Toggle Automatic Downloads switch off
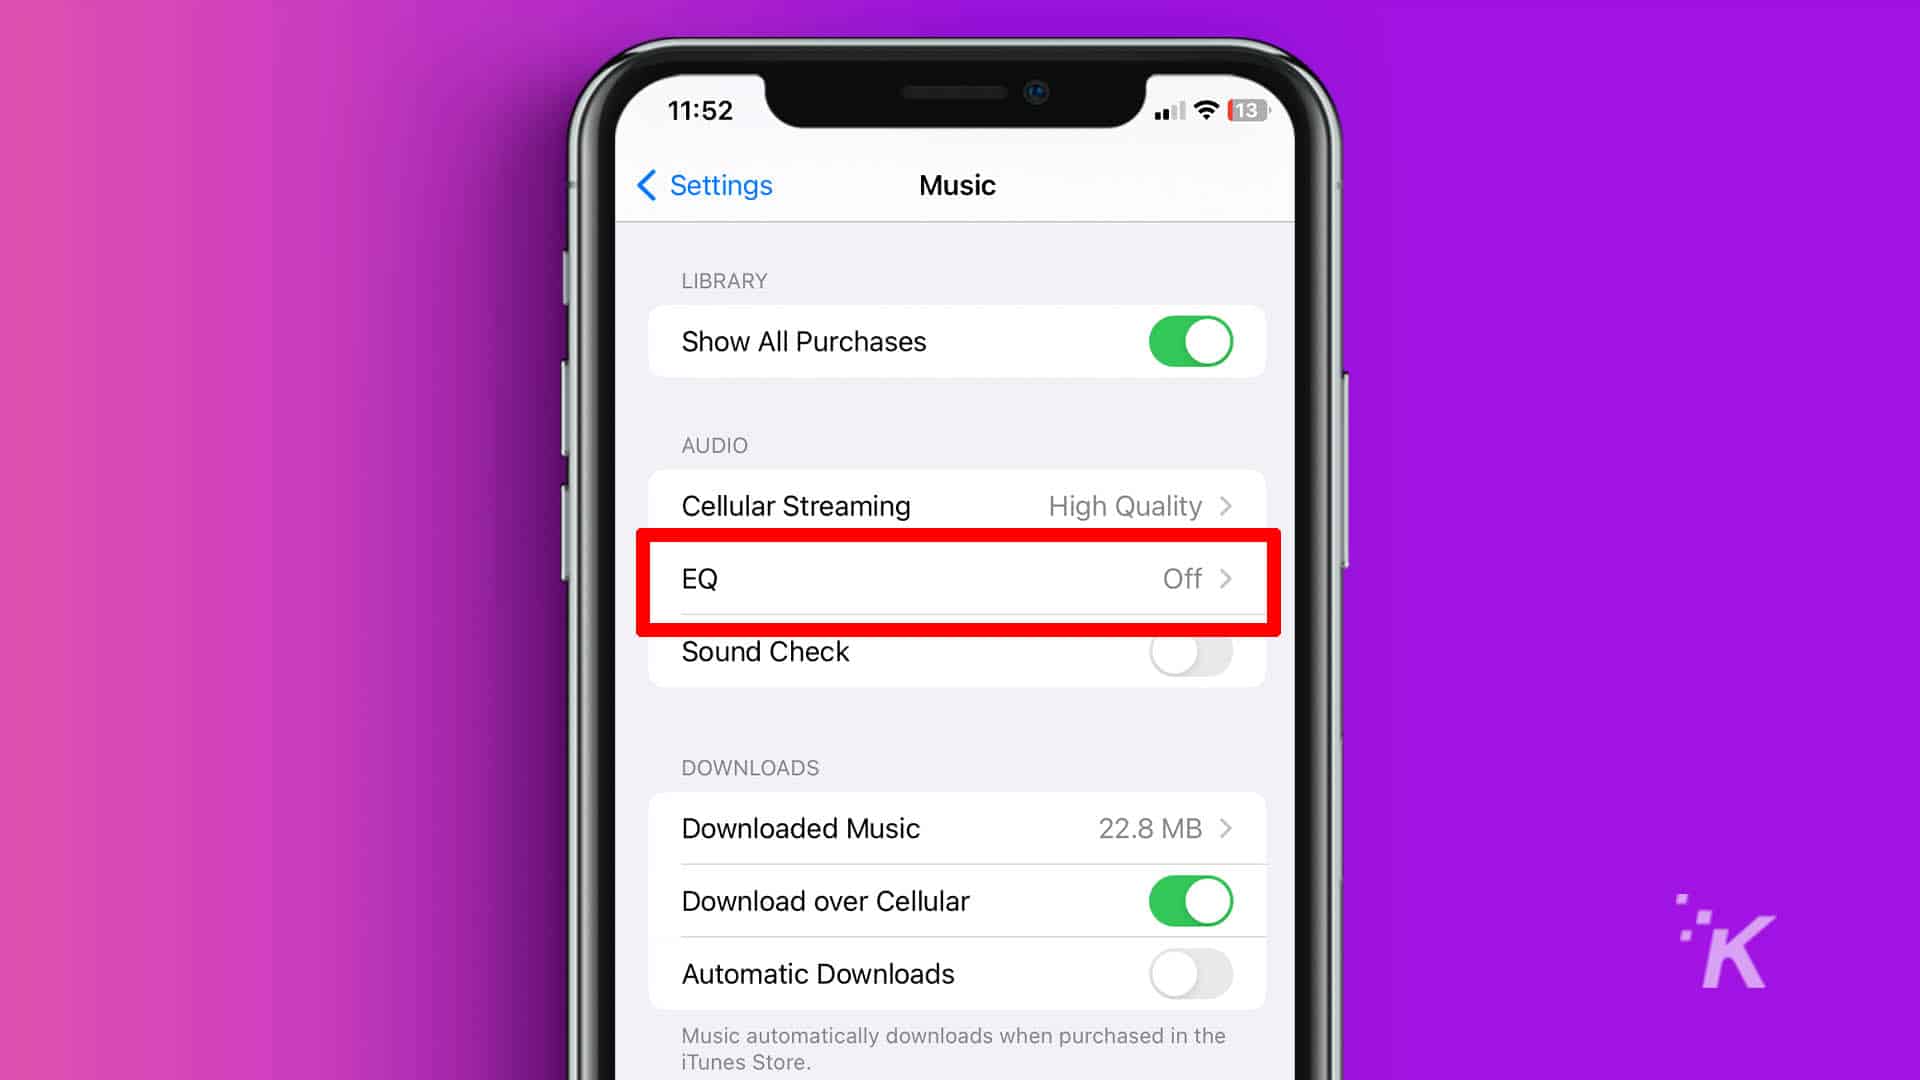 [x=1188, y=973]
